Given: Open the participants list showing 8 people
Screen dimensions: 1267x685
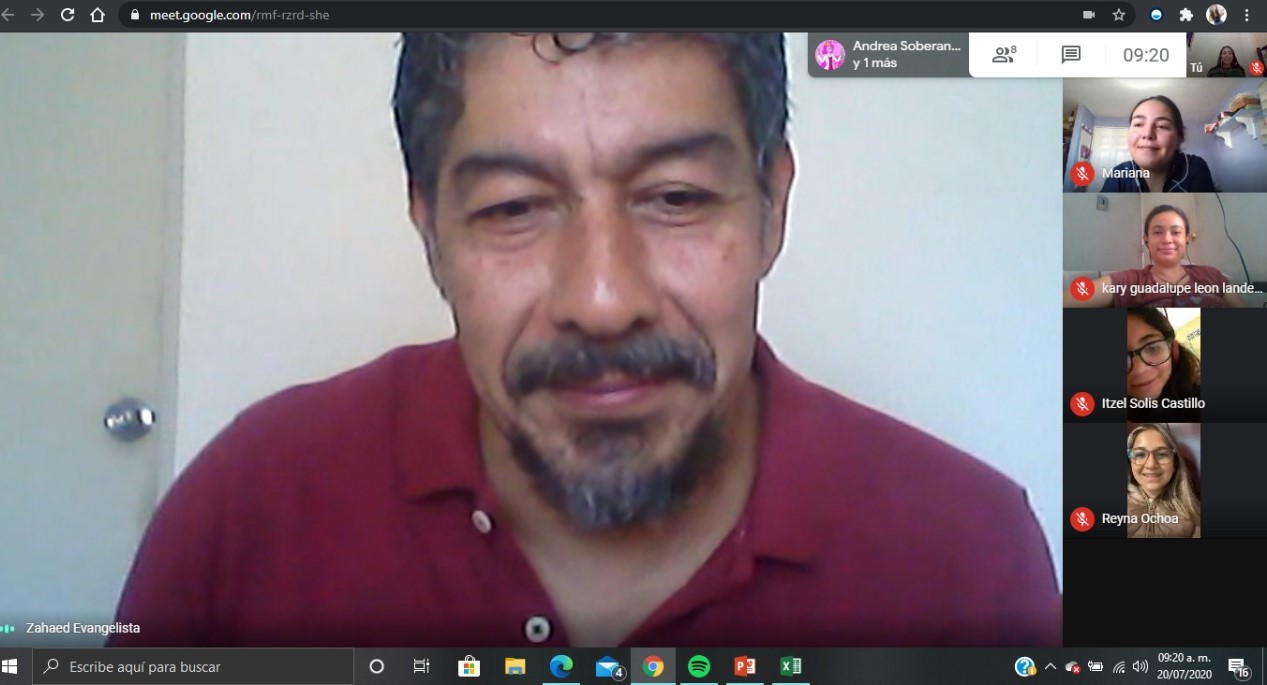Looking at the screenshot, I should pos(1004,55).
